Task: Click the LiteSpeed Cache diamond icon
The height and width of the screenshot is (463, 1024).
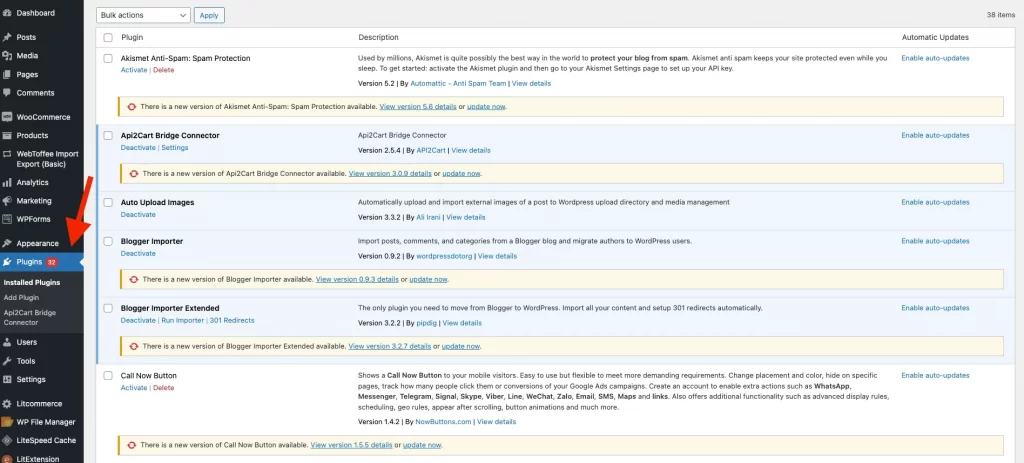Action: (x=7, y=440)
